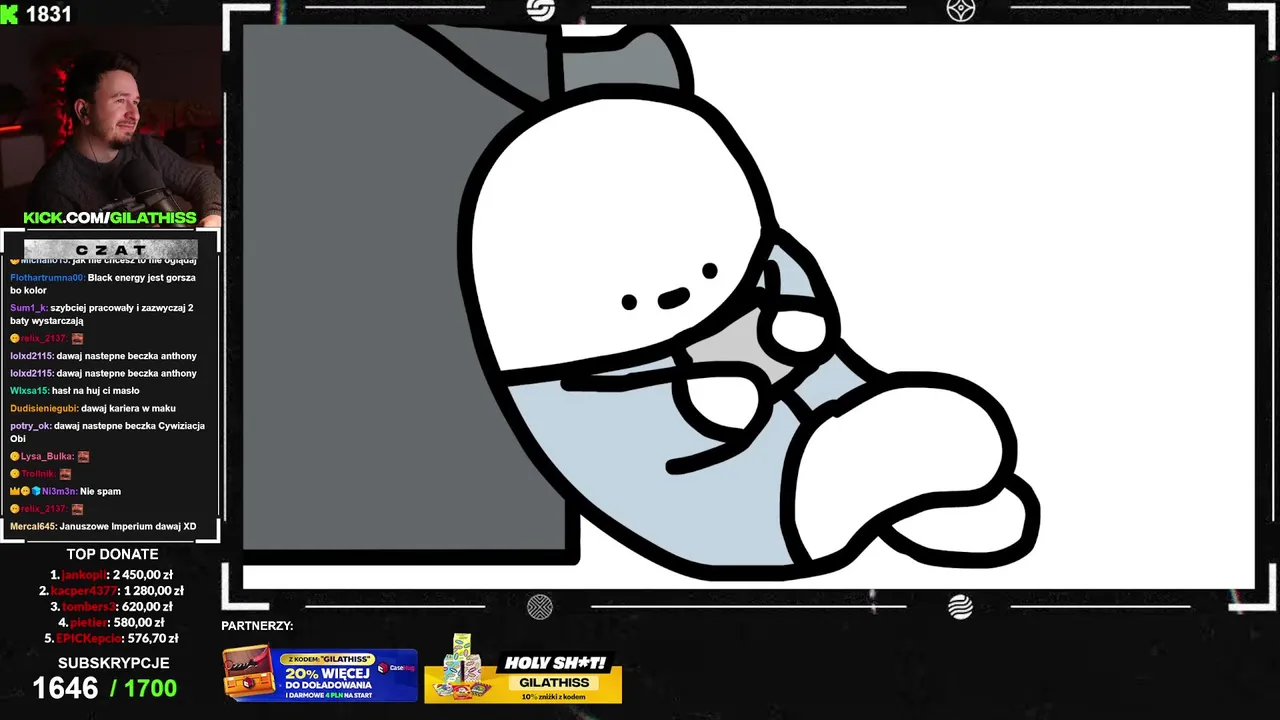Click the Trollnik username in chat
This screenshot has width=1280, height=720.
click(38, 474)
